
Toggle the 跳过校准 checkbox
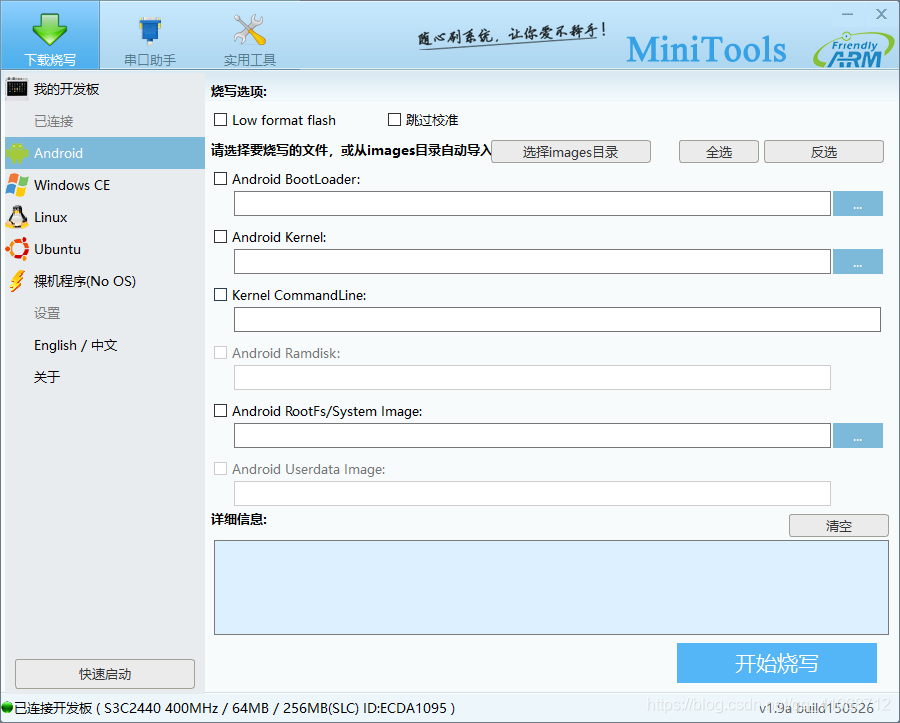(394, 119)
